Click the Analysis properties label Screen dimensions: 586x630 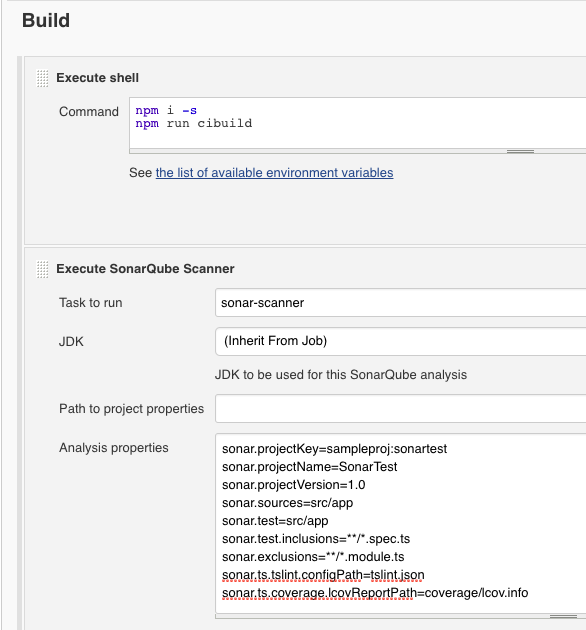pyautogui.click(x=114, y=448)
